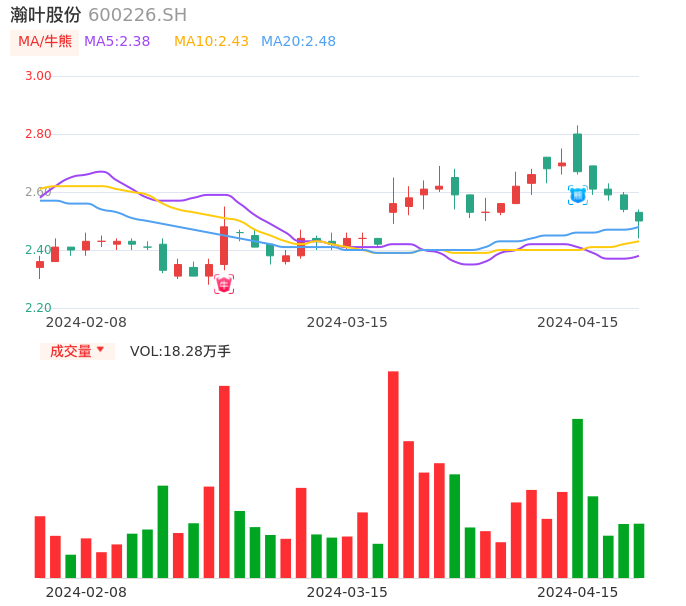Viewport: 686px width, 606px height.
Task: Open the 成交量 indicator dropdown arrow
Action: pyautogui.click(x=100, y=350)
